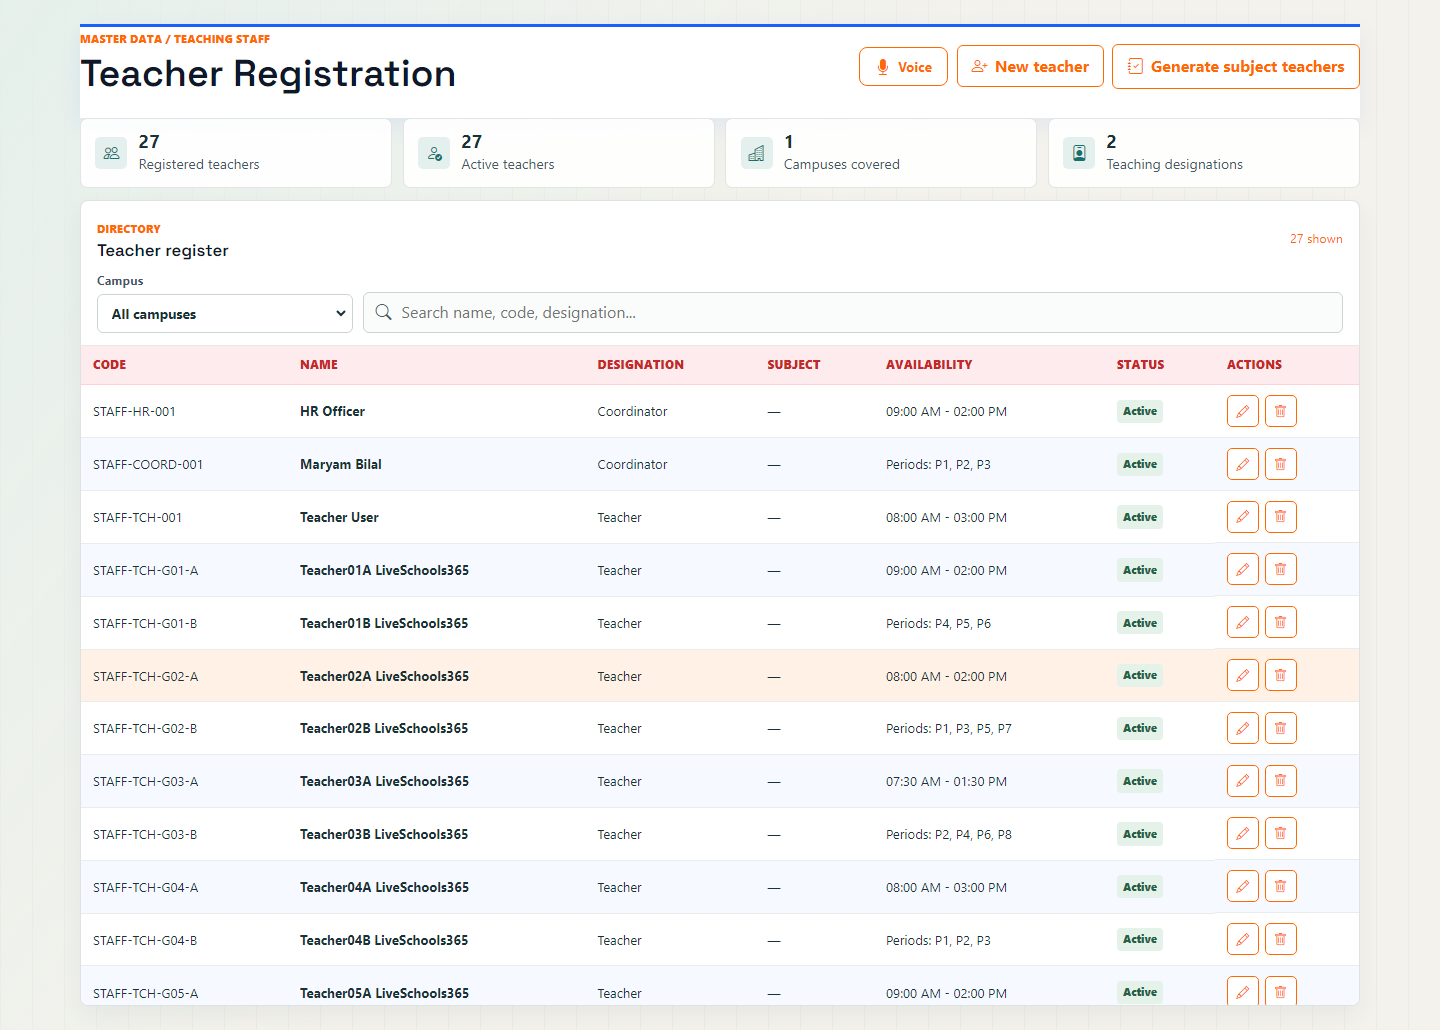Click the Teacher register heading

pyautogui.click(x=163, y=250)
